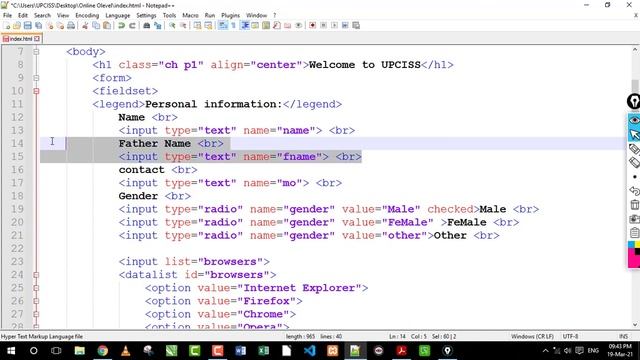Screen dimensions: 640x360
Task: Open the Encoding menu
Action: click(87, 15)
